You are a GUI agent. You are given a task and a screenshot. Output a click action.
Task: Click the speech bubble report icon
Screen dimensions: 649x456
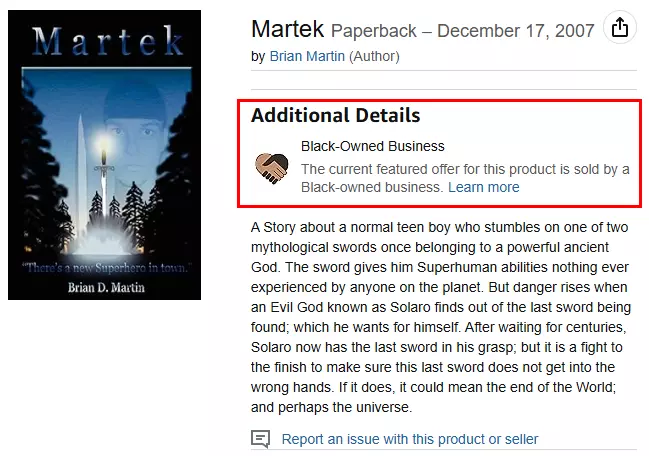[x=260, y=439]
